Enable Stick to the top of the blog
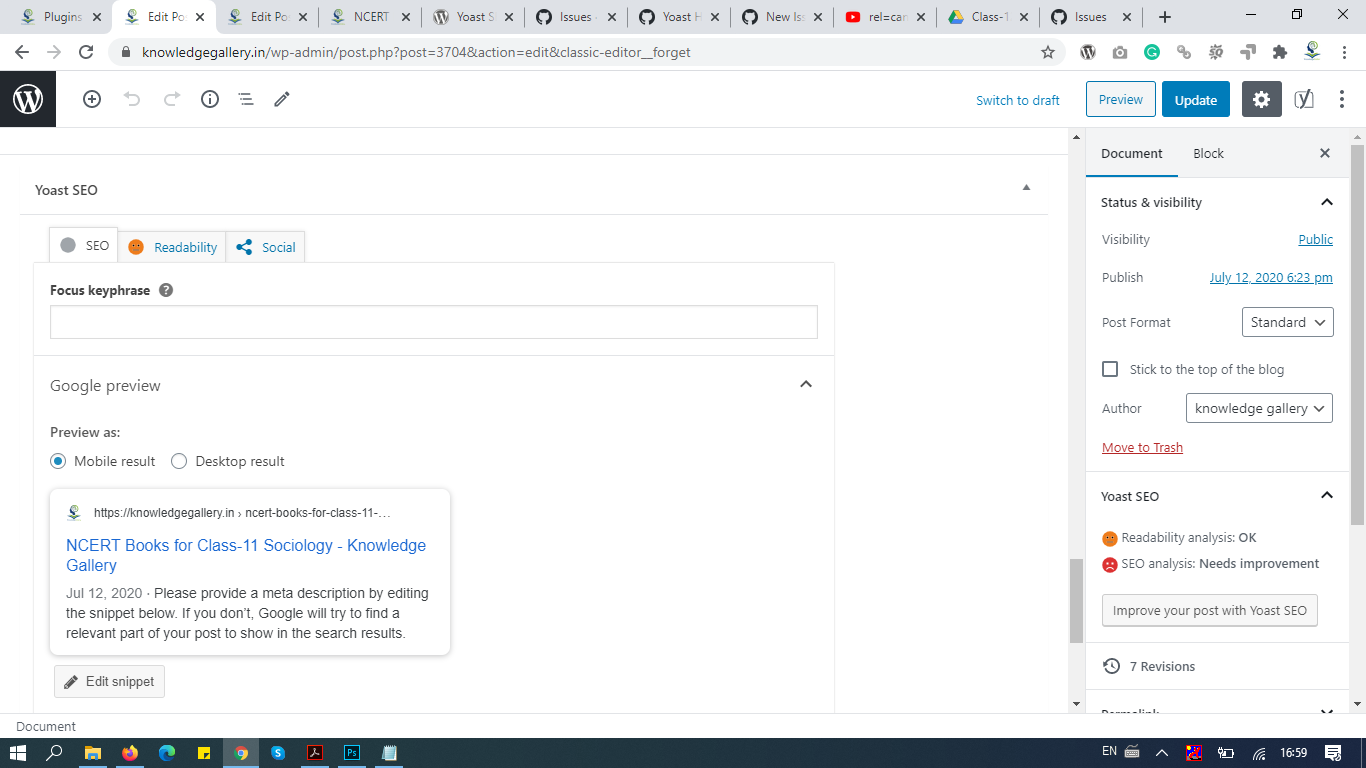This screenshot has width=1366, height=768. 1110,368
